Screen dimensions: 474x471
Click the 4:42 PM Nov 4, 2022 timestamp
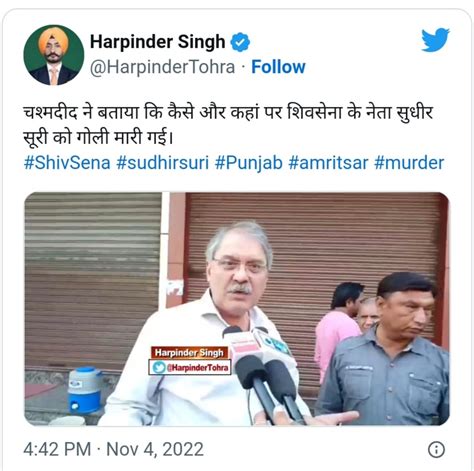point(113,449)
